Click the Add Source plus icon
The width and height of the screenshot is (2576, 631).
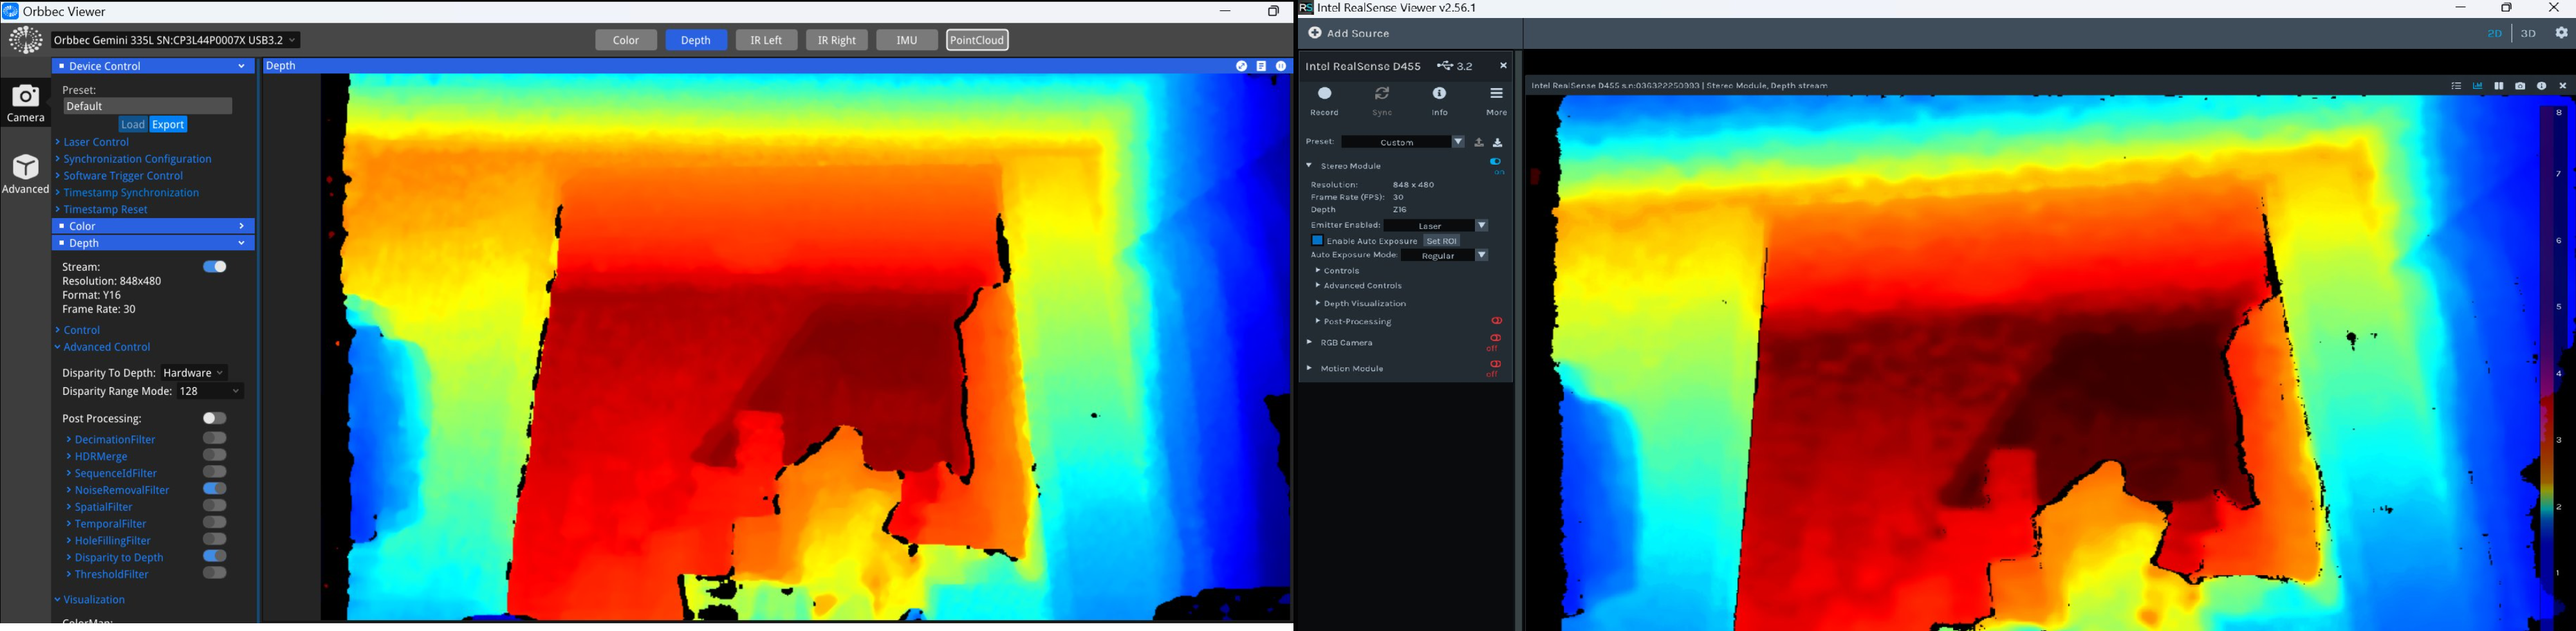(1315, 33)
